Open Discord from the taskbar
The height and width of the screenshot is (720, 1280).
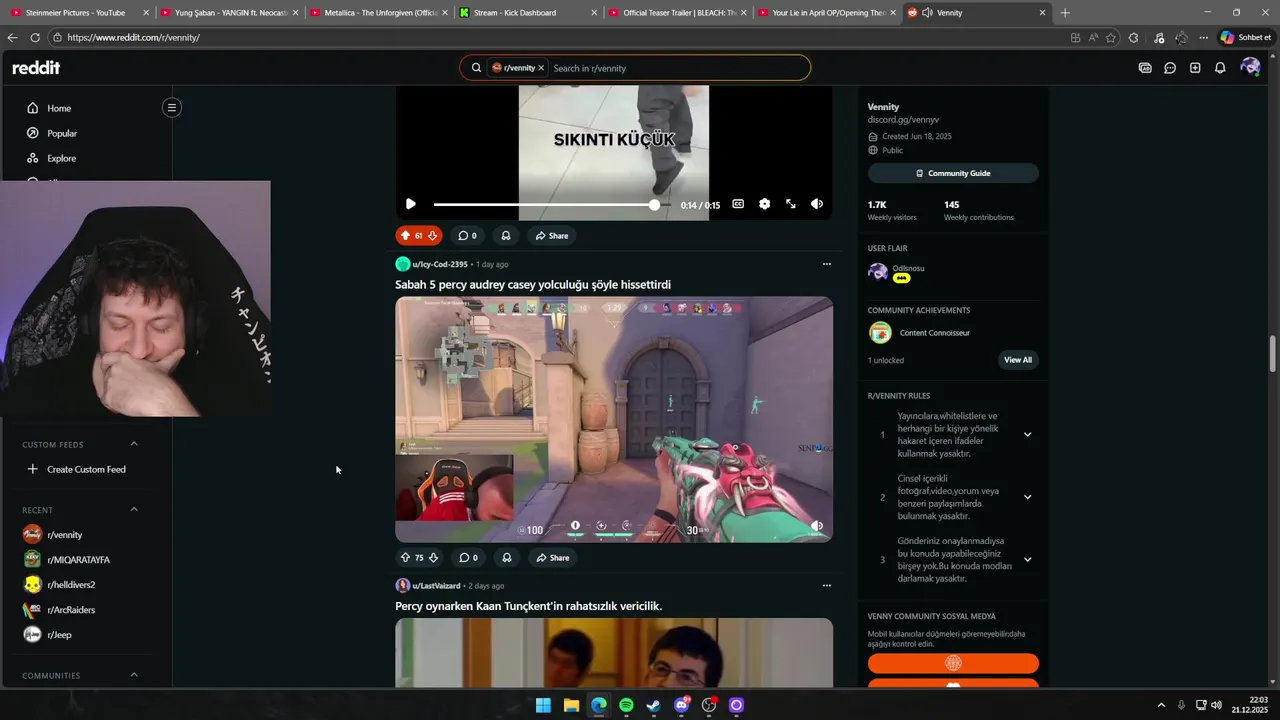click(682, 705)
